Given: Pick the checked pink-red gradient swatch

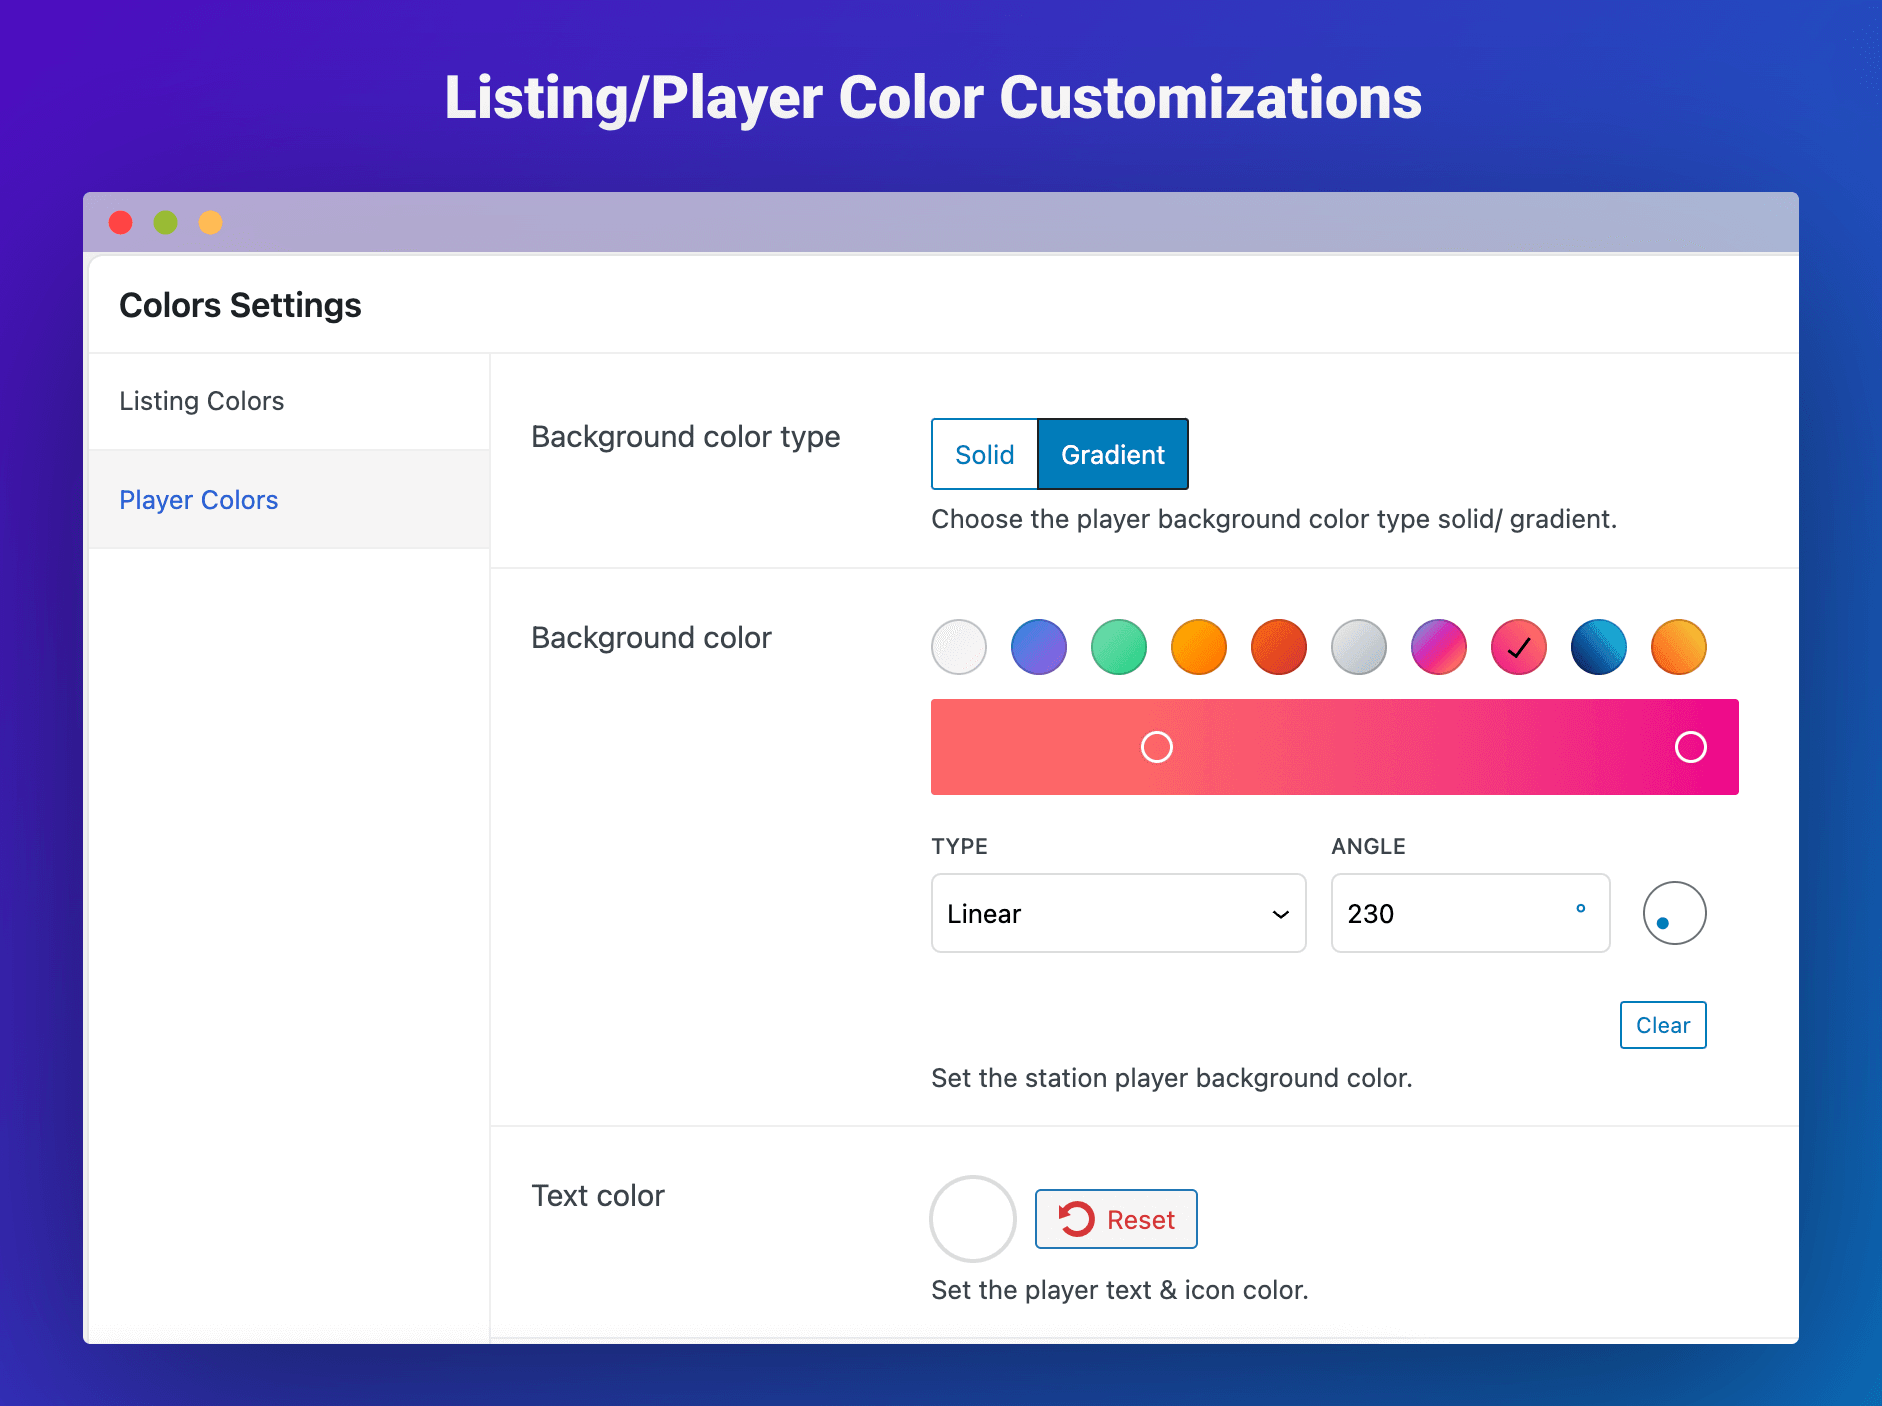Looking at the screenshot, I should (1519, 647).
